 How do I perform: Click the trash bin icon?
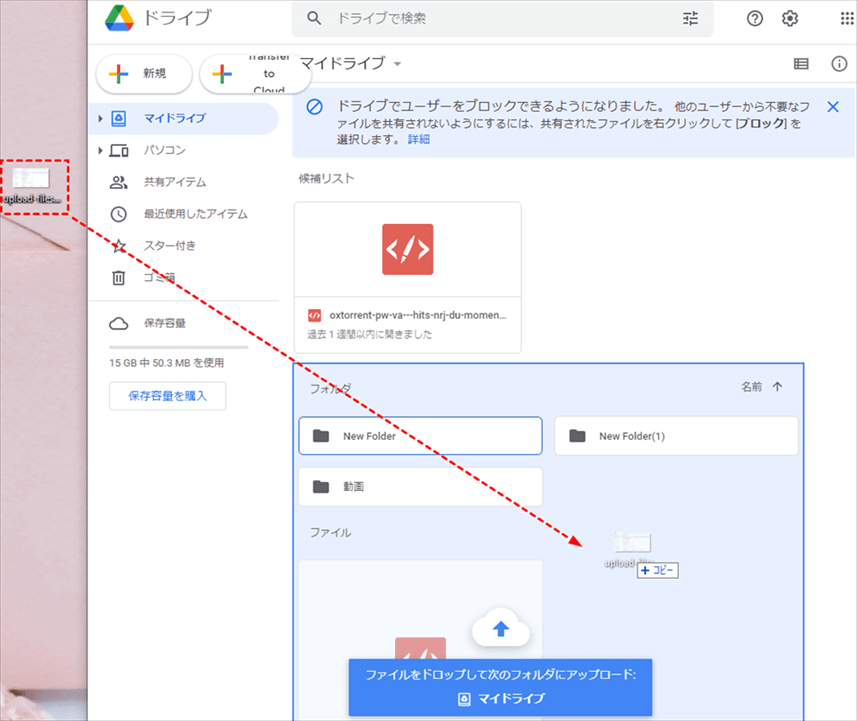coord(119,278)
